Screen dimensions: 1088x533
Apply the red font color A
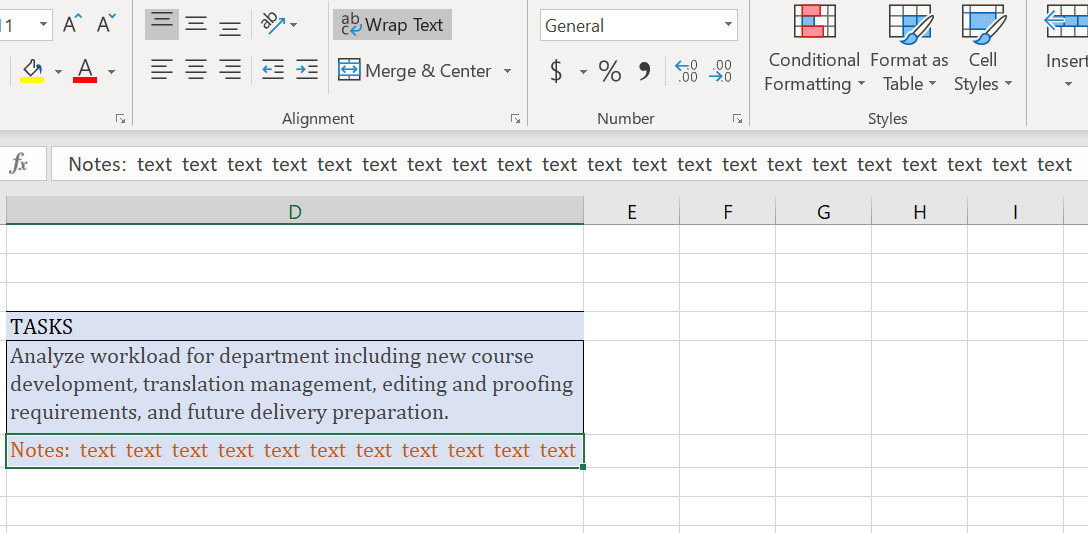point(85,71)
